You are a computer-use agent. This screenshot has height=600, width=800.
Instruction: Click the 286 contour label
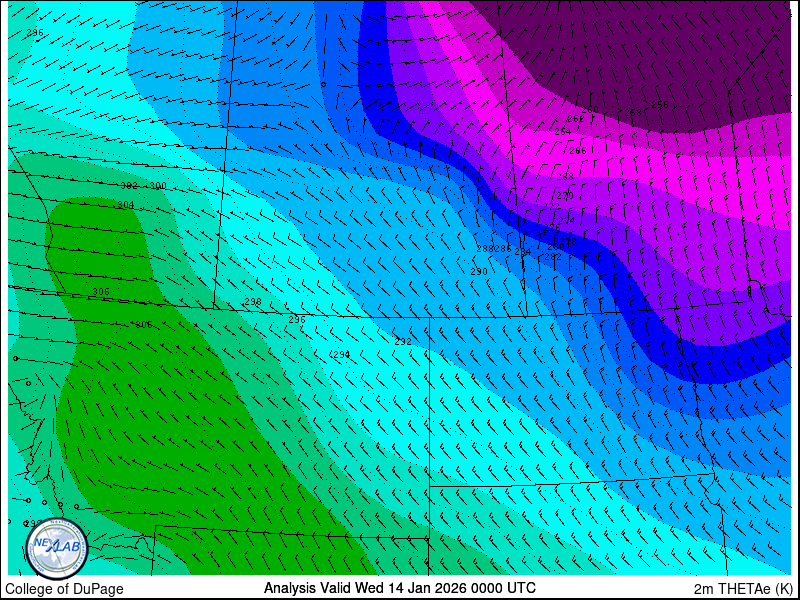tap(503, 248)
